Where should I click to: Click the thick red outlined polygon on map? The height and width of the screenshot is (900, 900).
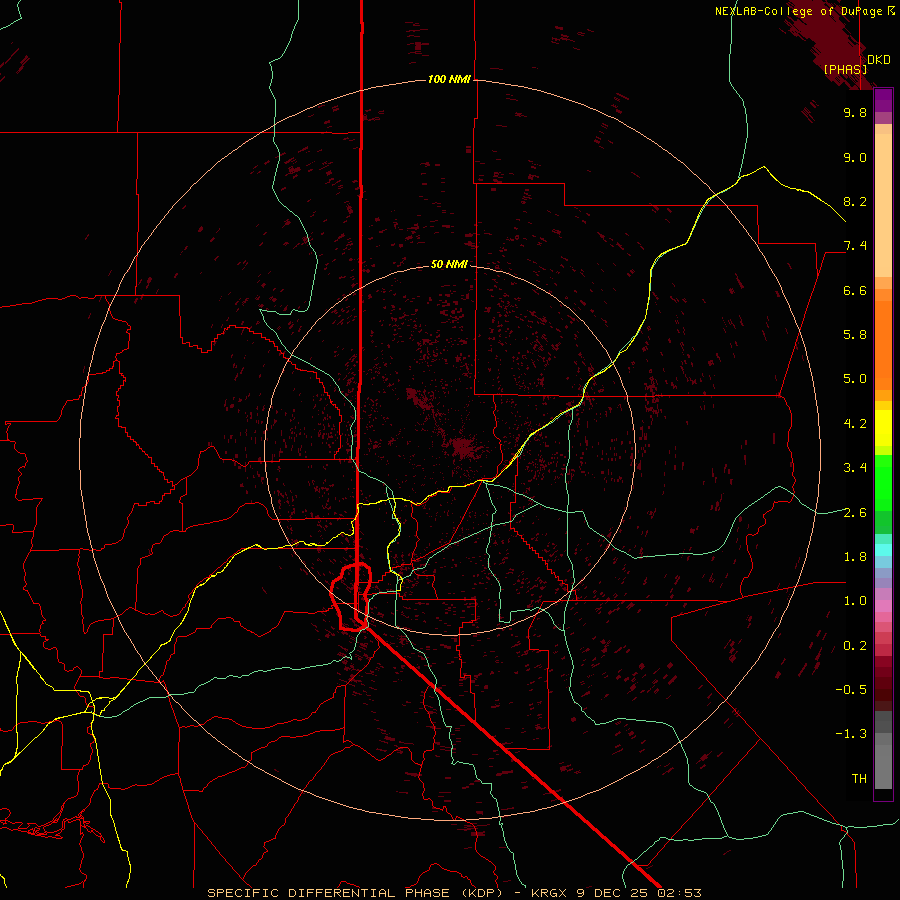tap(351, 597)
